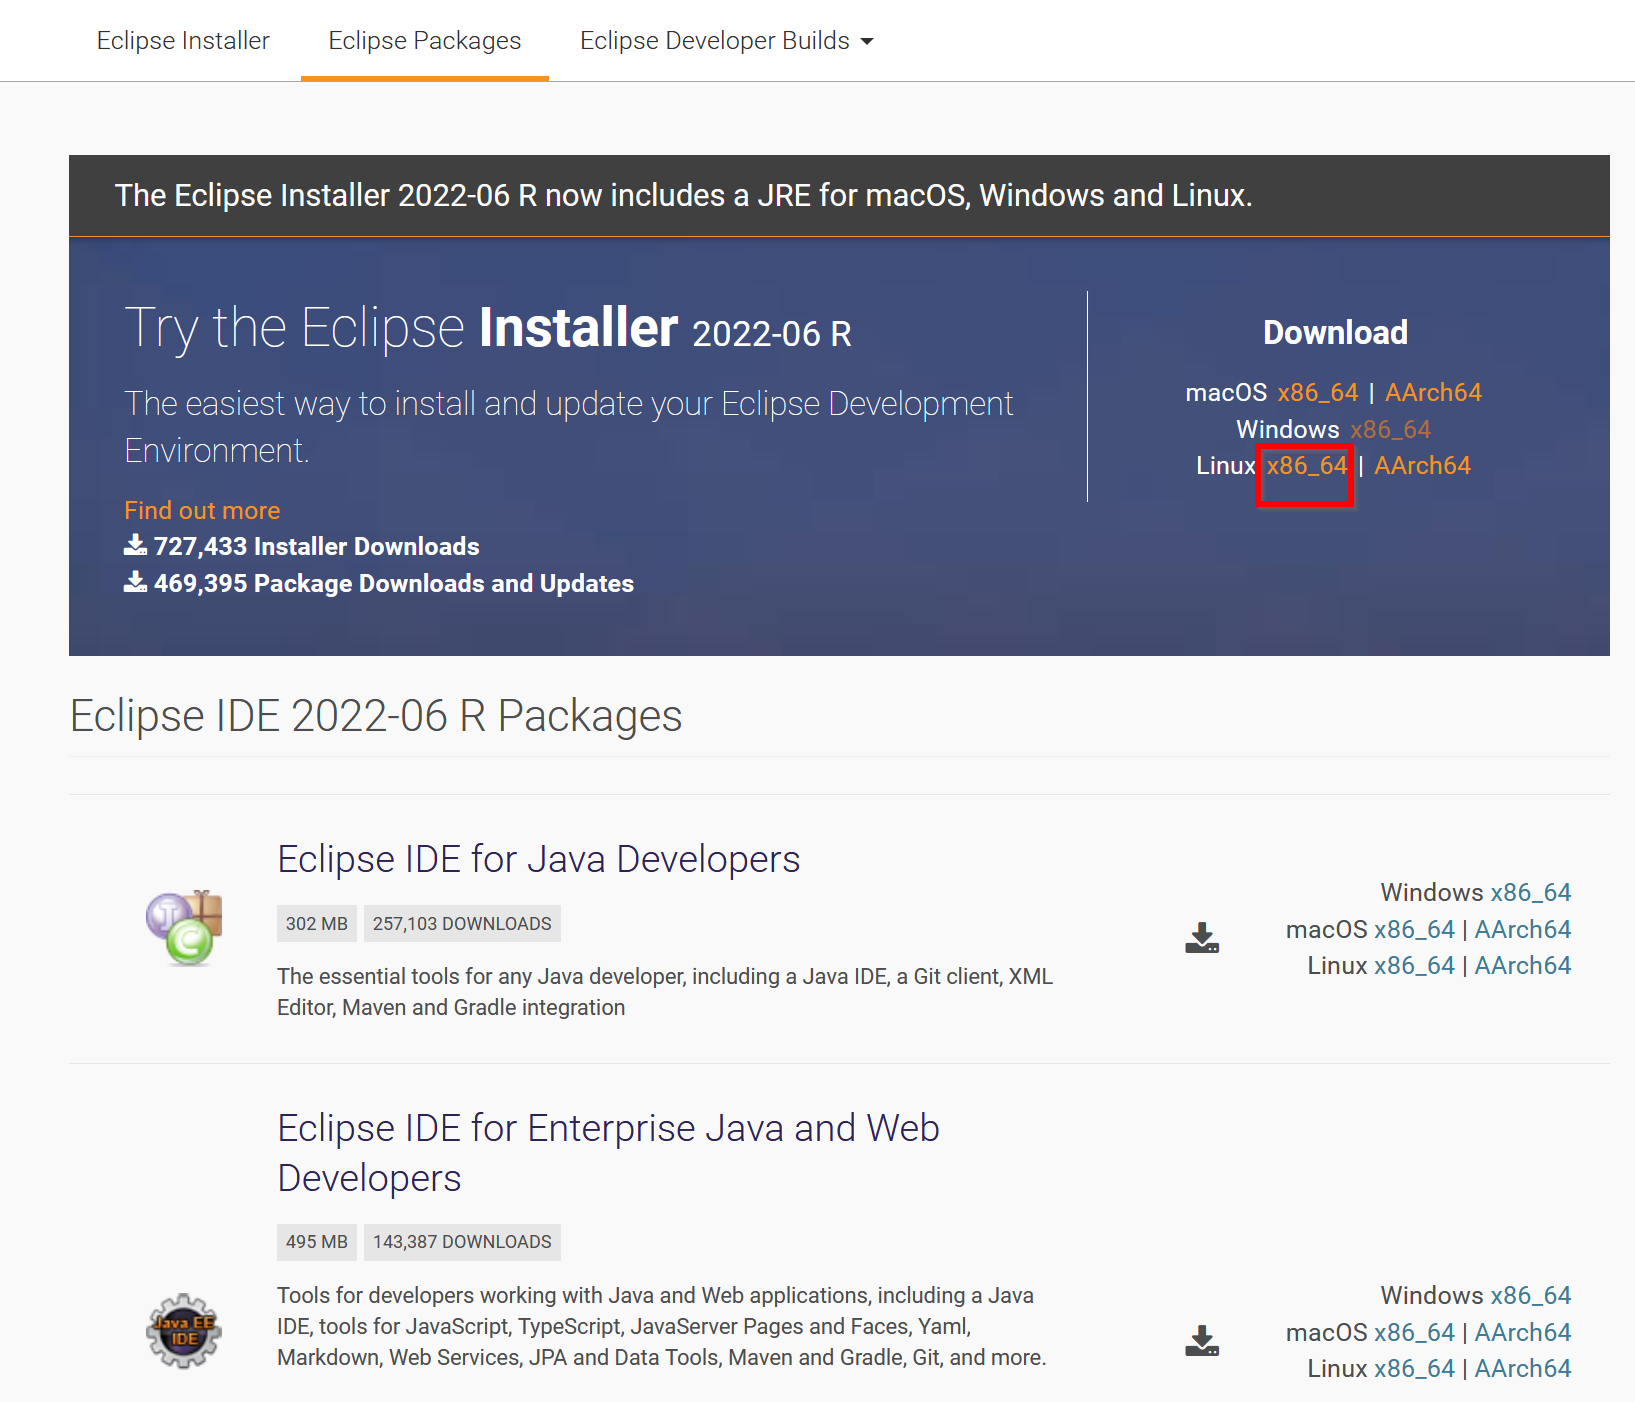Open the Find out more link

tap(202, 511)
